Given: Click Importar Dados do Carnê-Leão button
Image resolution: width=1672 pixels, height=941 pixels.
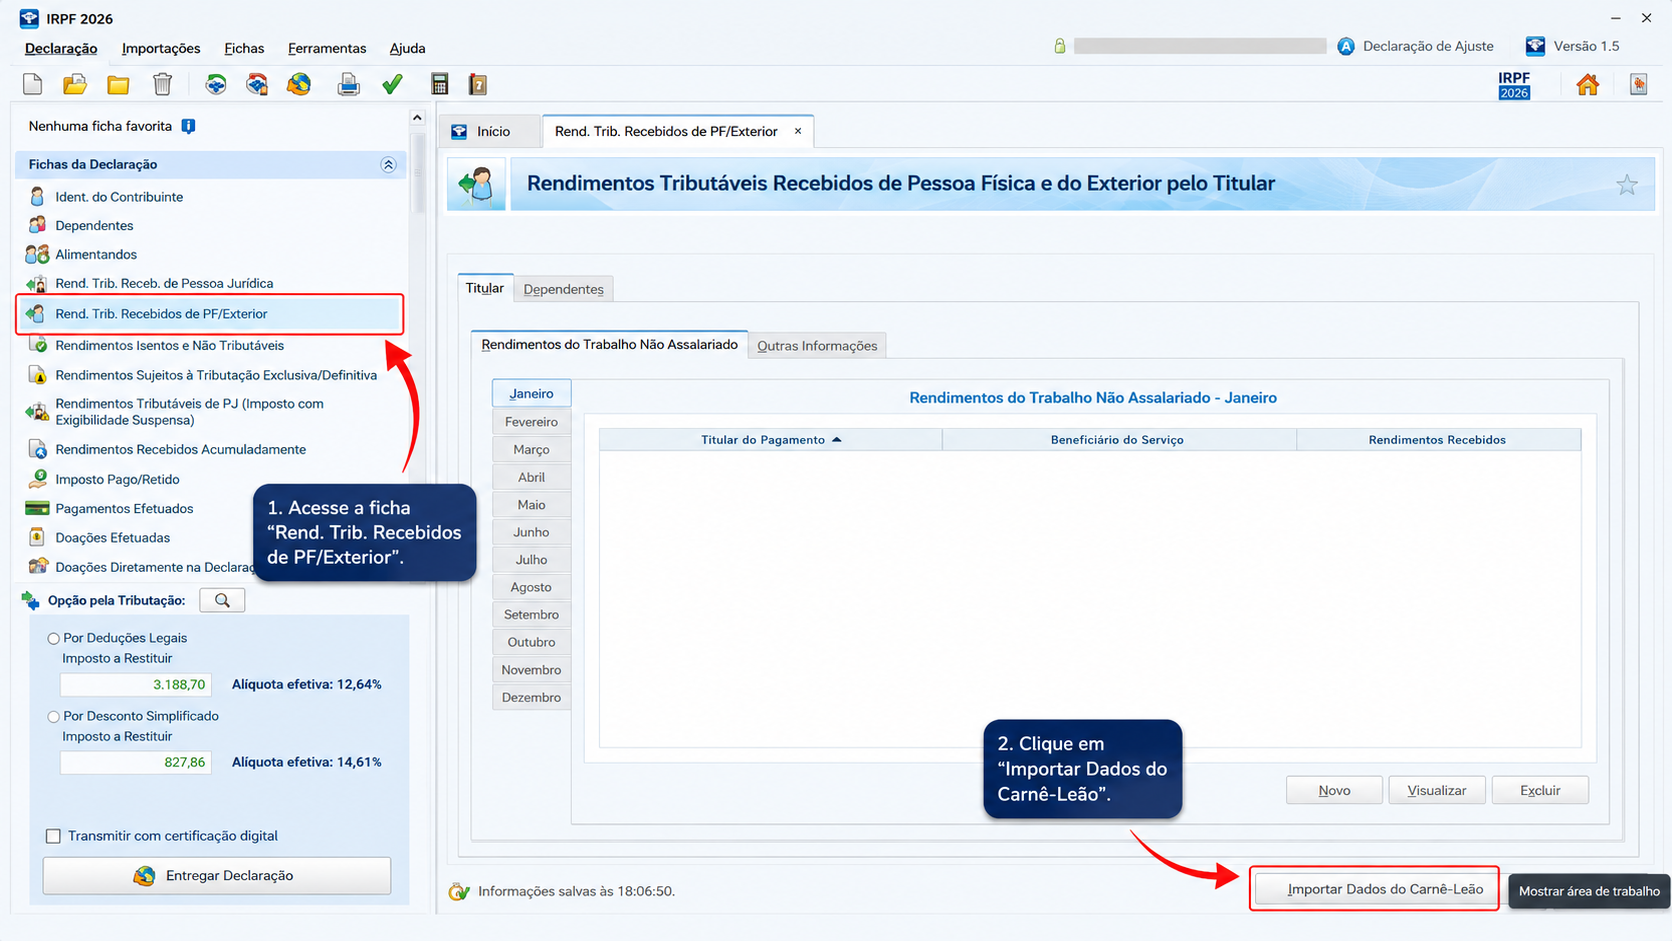Looking at the screenshot, I should (x=1376, y=889).
